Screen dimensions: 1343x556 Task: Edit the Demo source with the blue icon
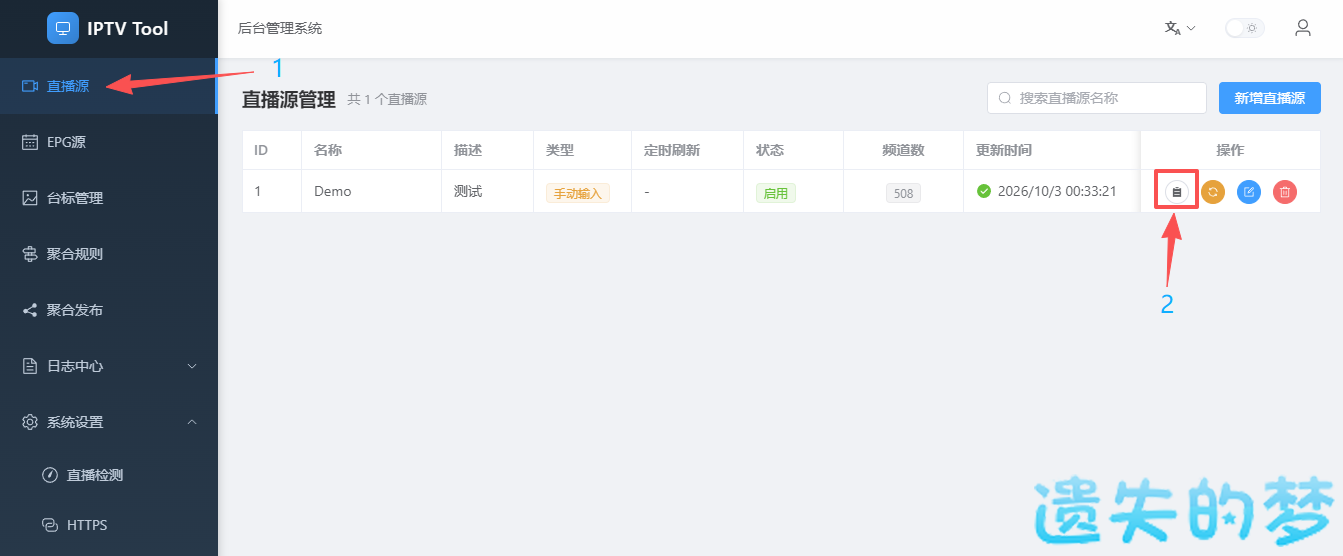(x=1249, y=191)
